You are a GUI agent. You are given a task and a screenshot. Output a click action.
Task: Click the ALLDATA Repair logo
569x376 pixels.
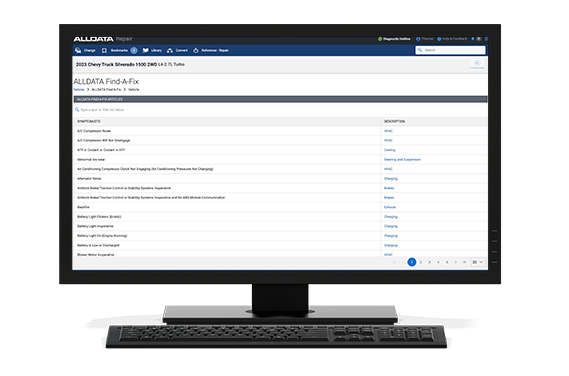103,39
